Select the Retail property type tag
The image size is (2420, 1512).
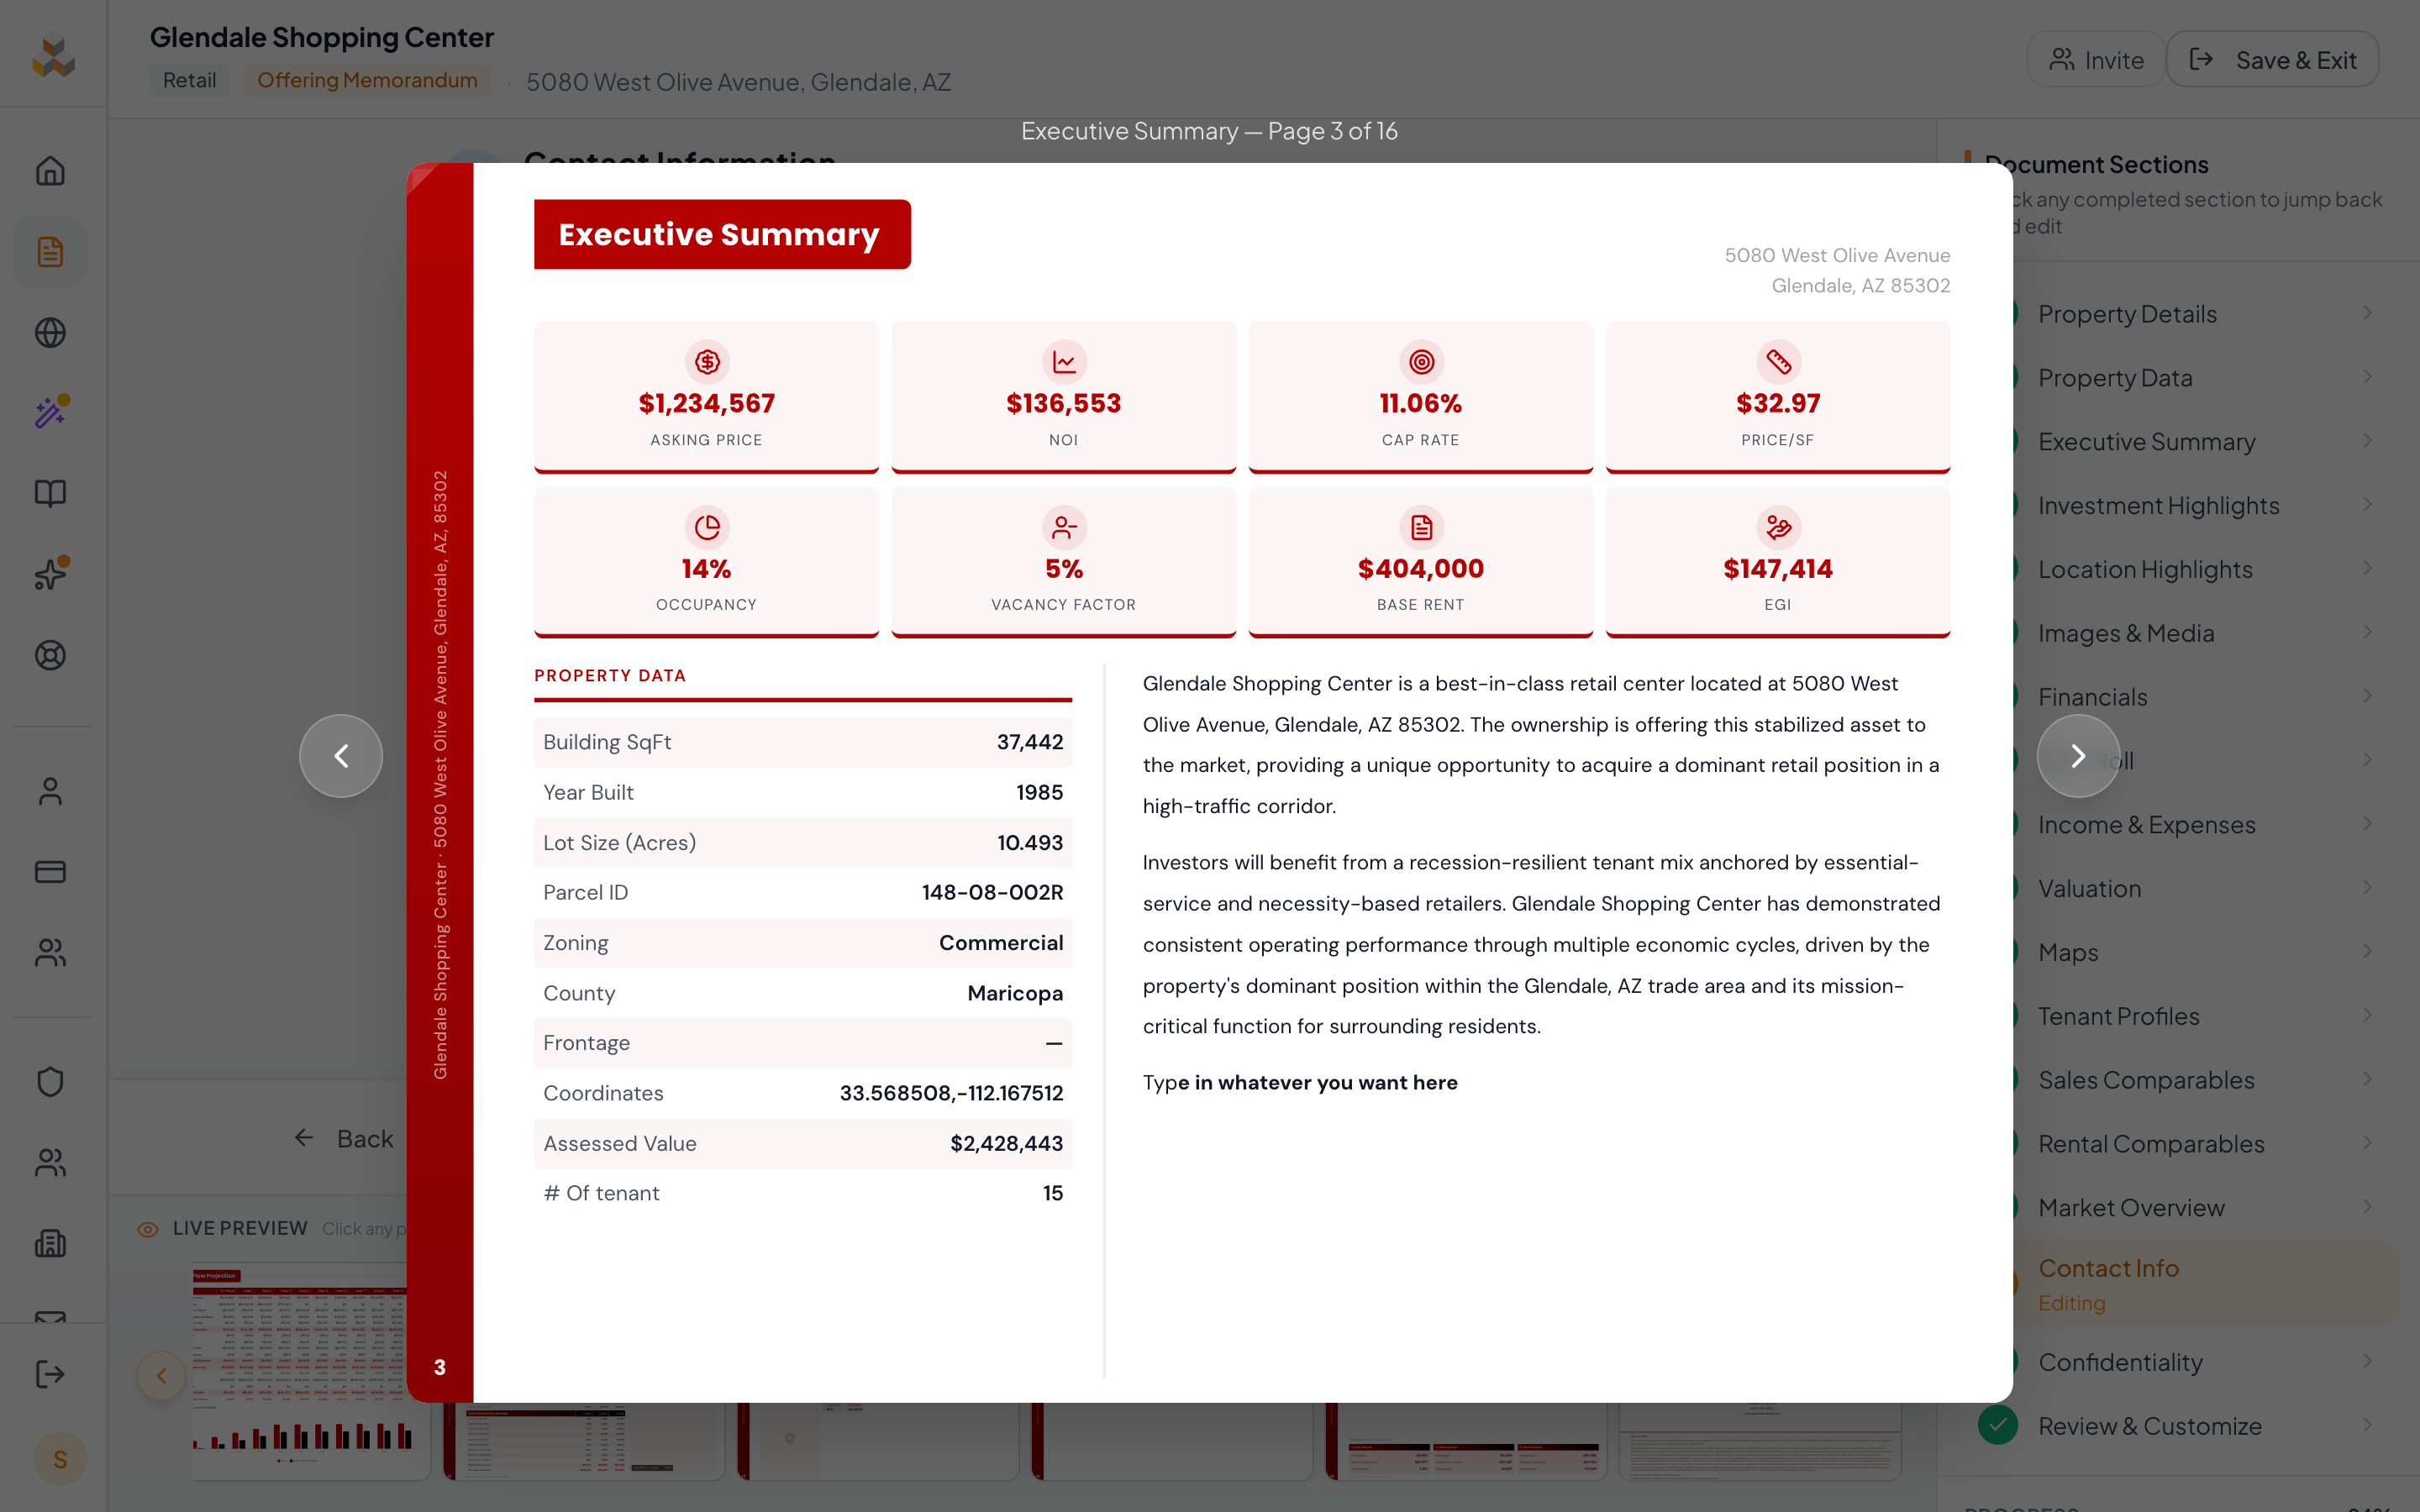[x=189, y=80]
